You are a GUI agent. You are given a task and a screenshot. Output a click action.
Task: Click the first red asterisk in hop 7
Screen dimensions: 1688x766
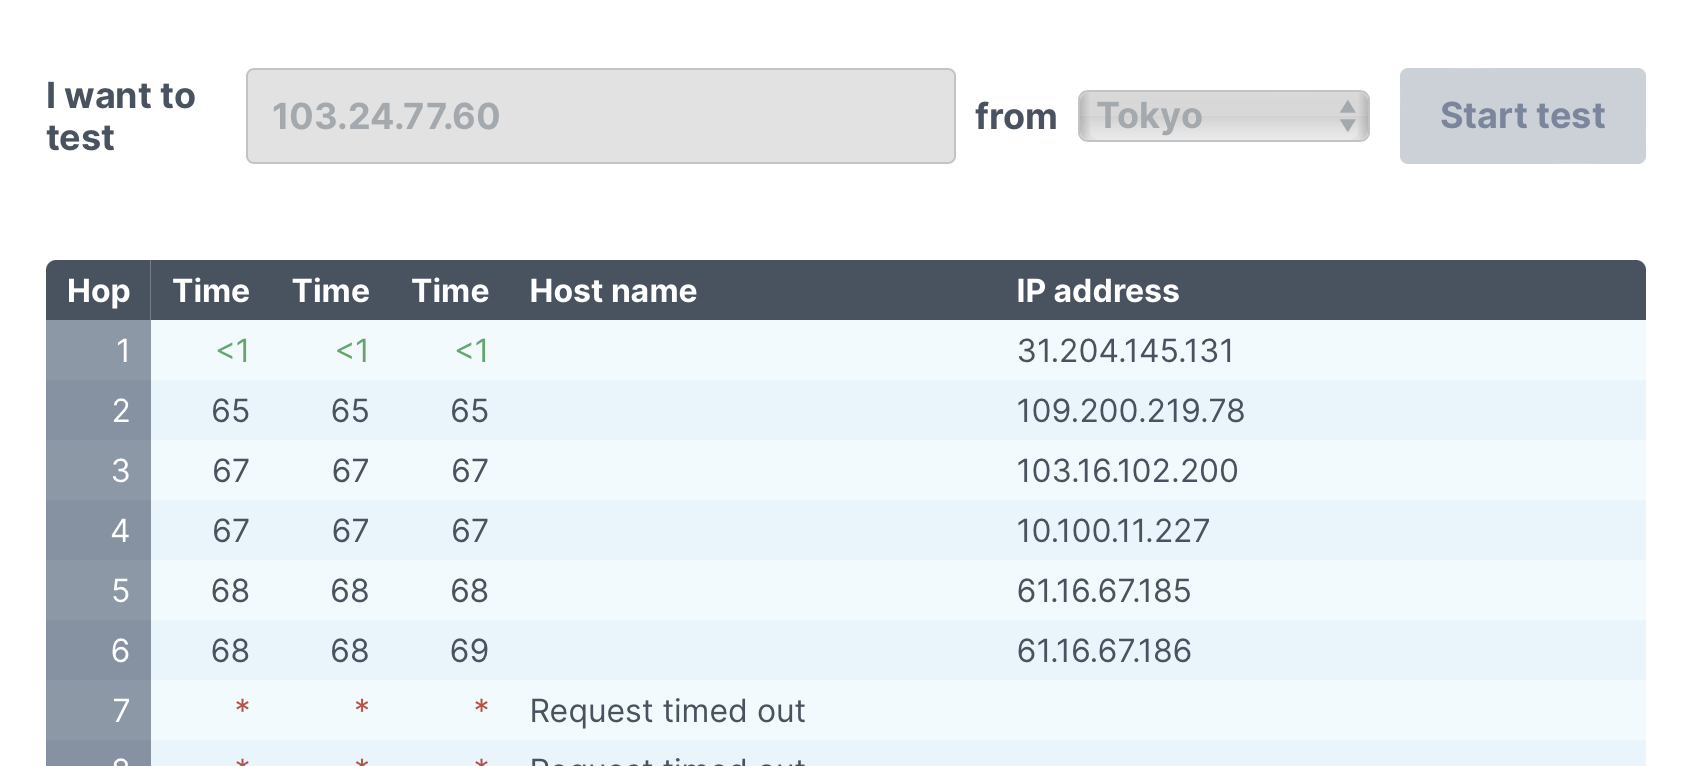(x=242, y=709)
